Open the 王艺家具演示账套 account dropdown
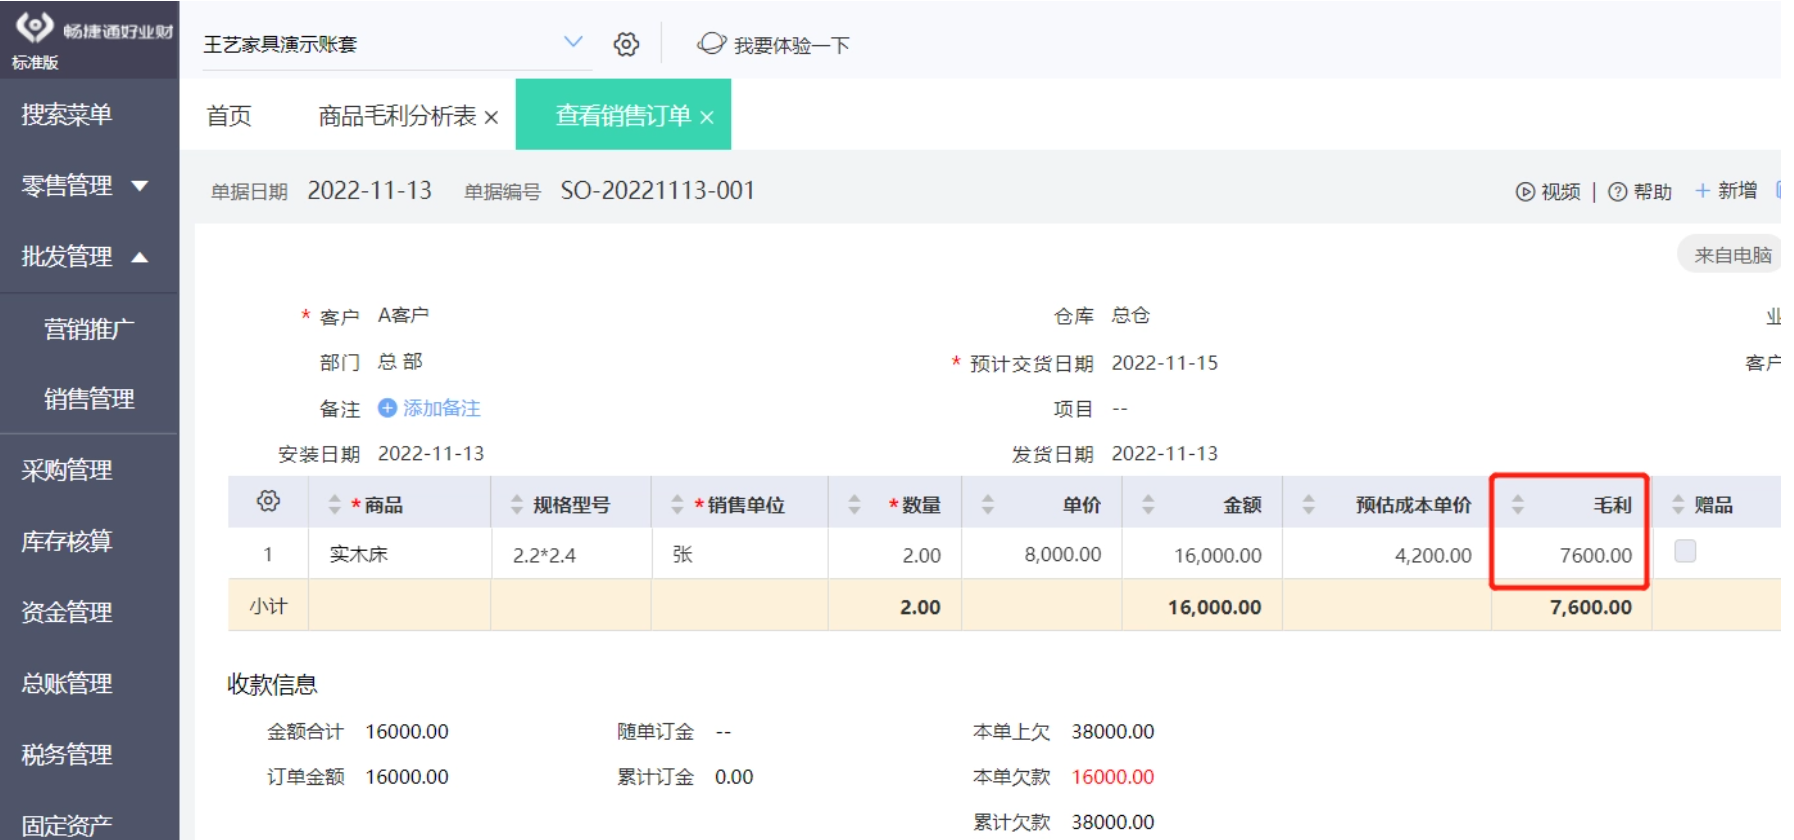This screenshot has width=1794, height=840. 573,42
